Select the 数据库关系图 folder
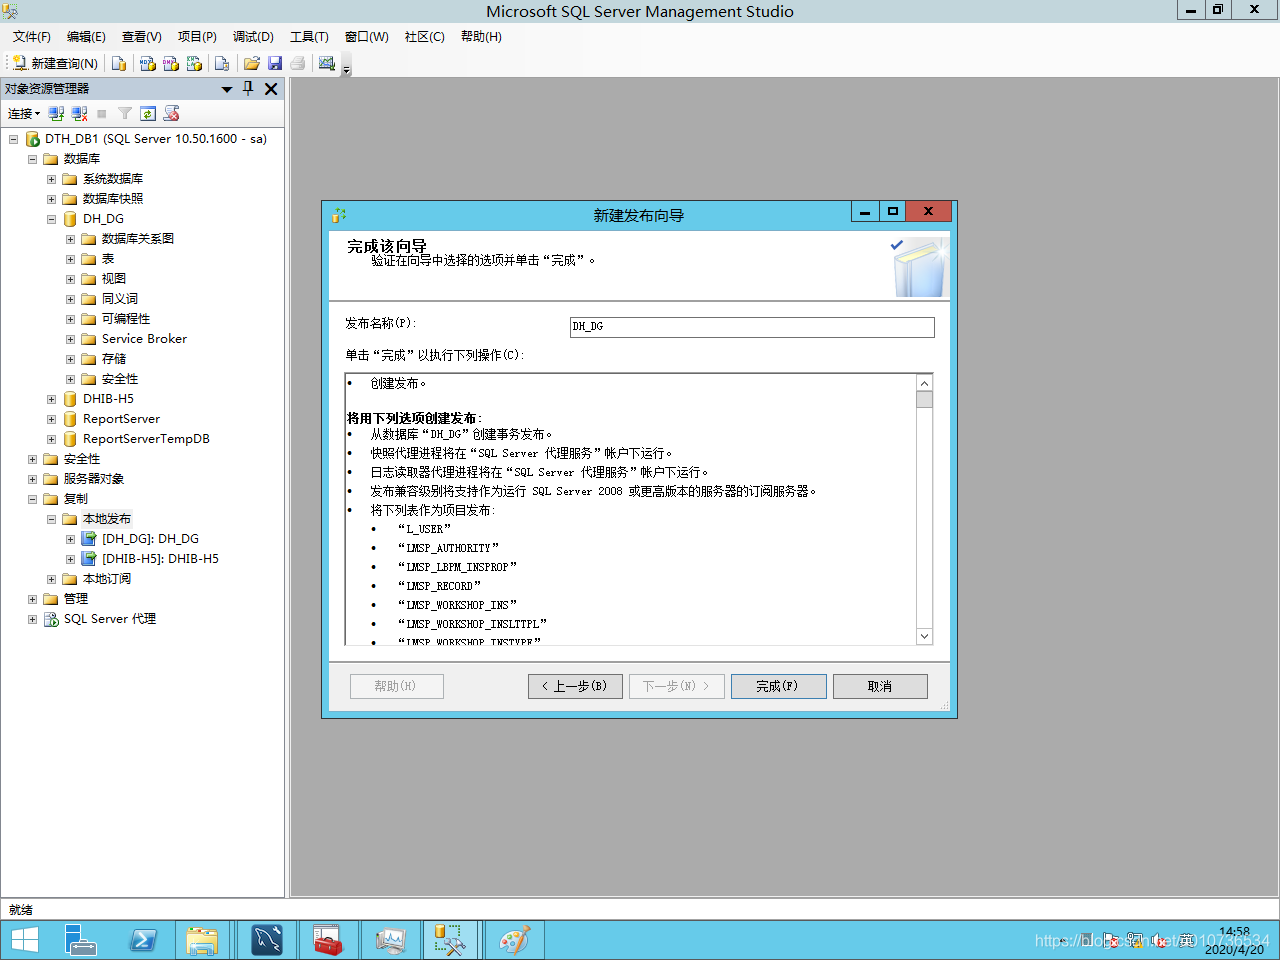 pos(138,239)
